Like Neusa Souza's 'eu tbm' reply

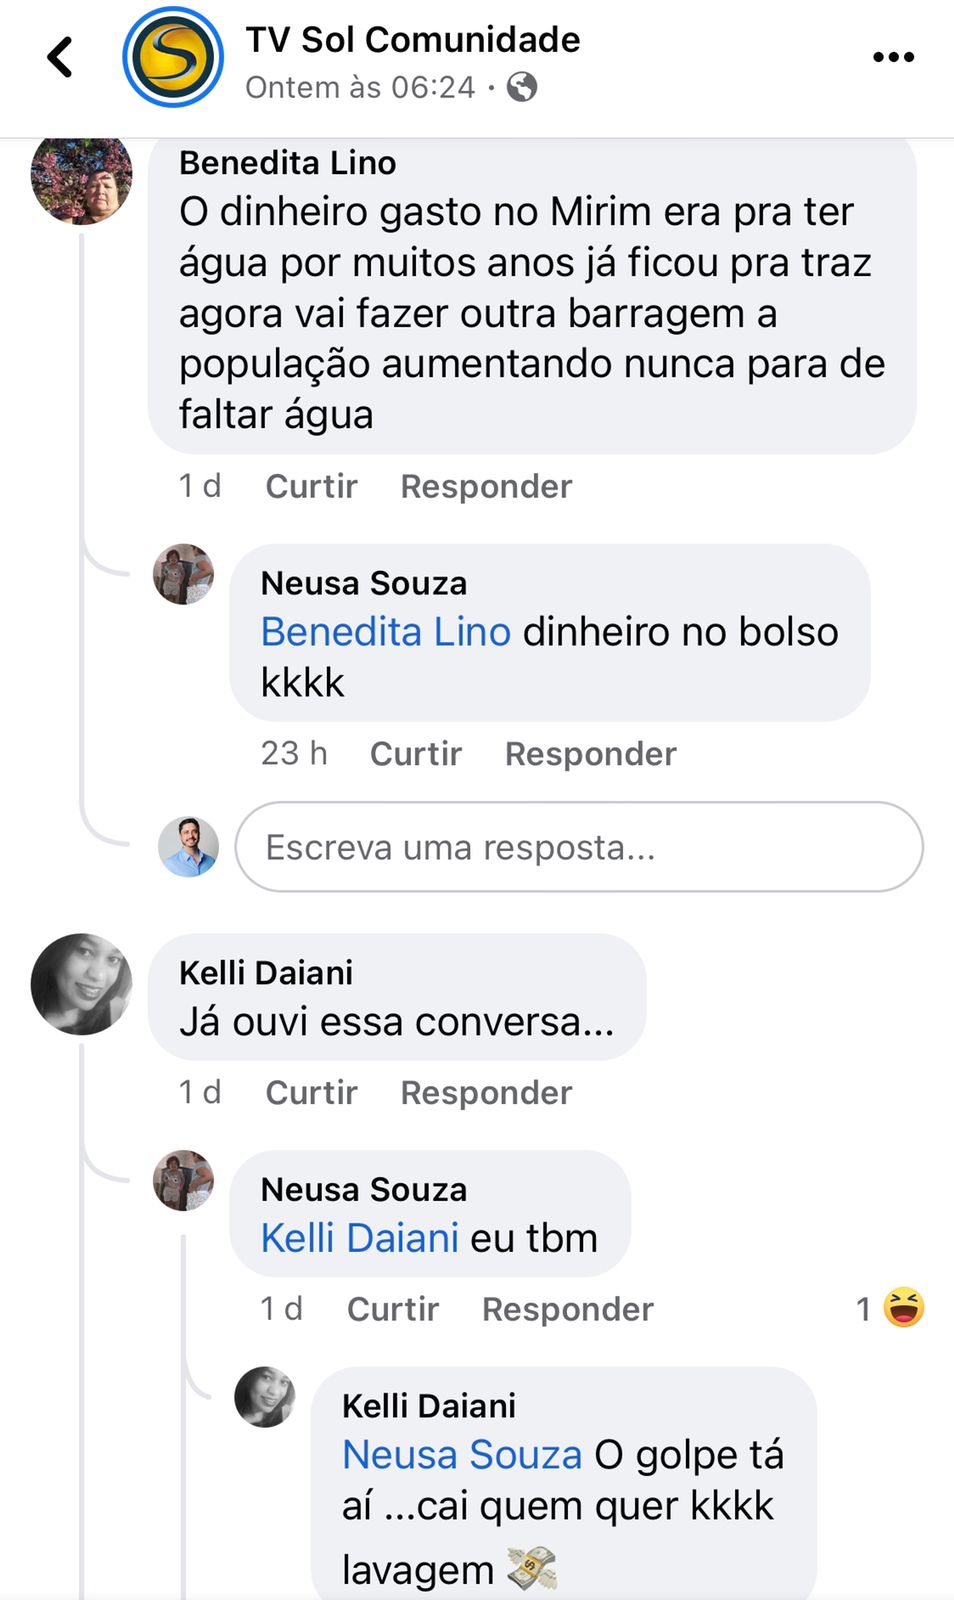click(393, 1309)
